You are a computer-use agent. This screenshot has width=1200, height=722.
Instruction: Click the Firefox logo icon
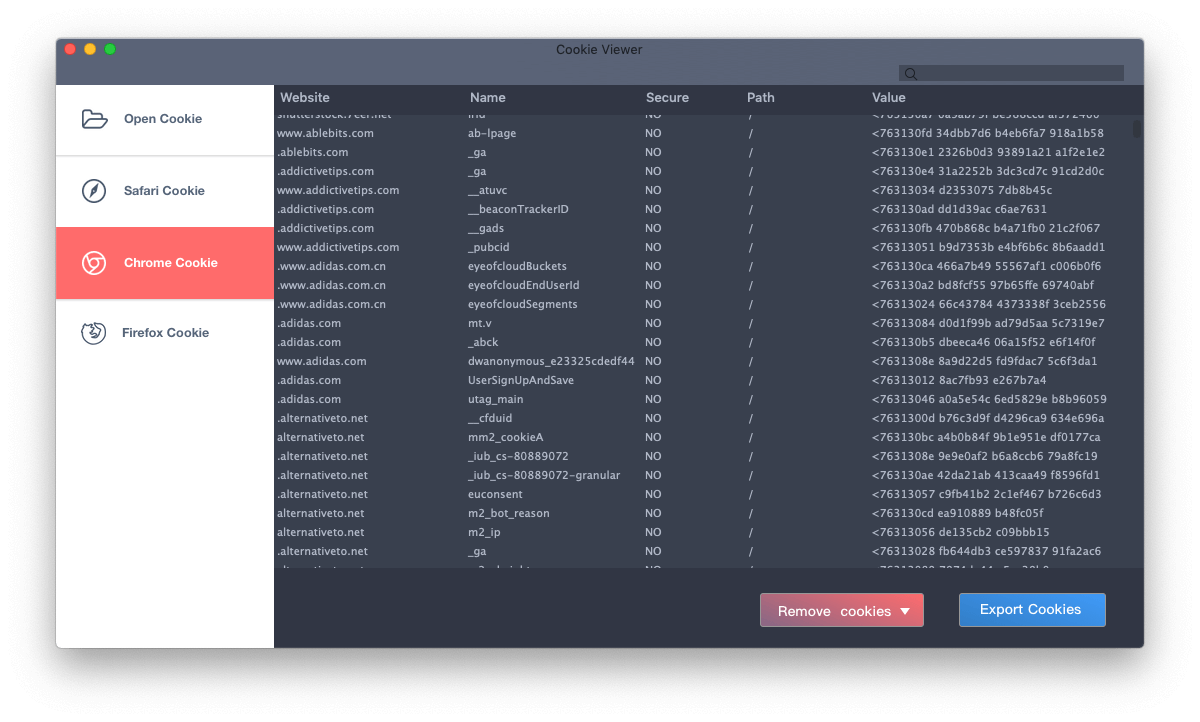point(94,333)
